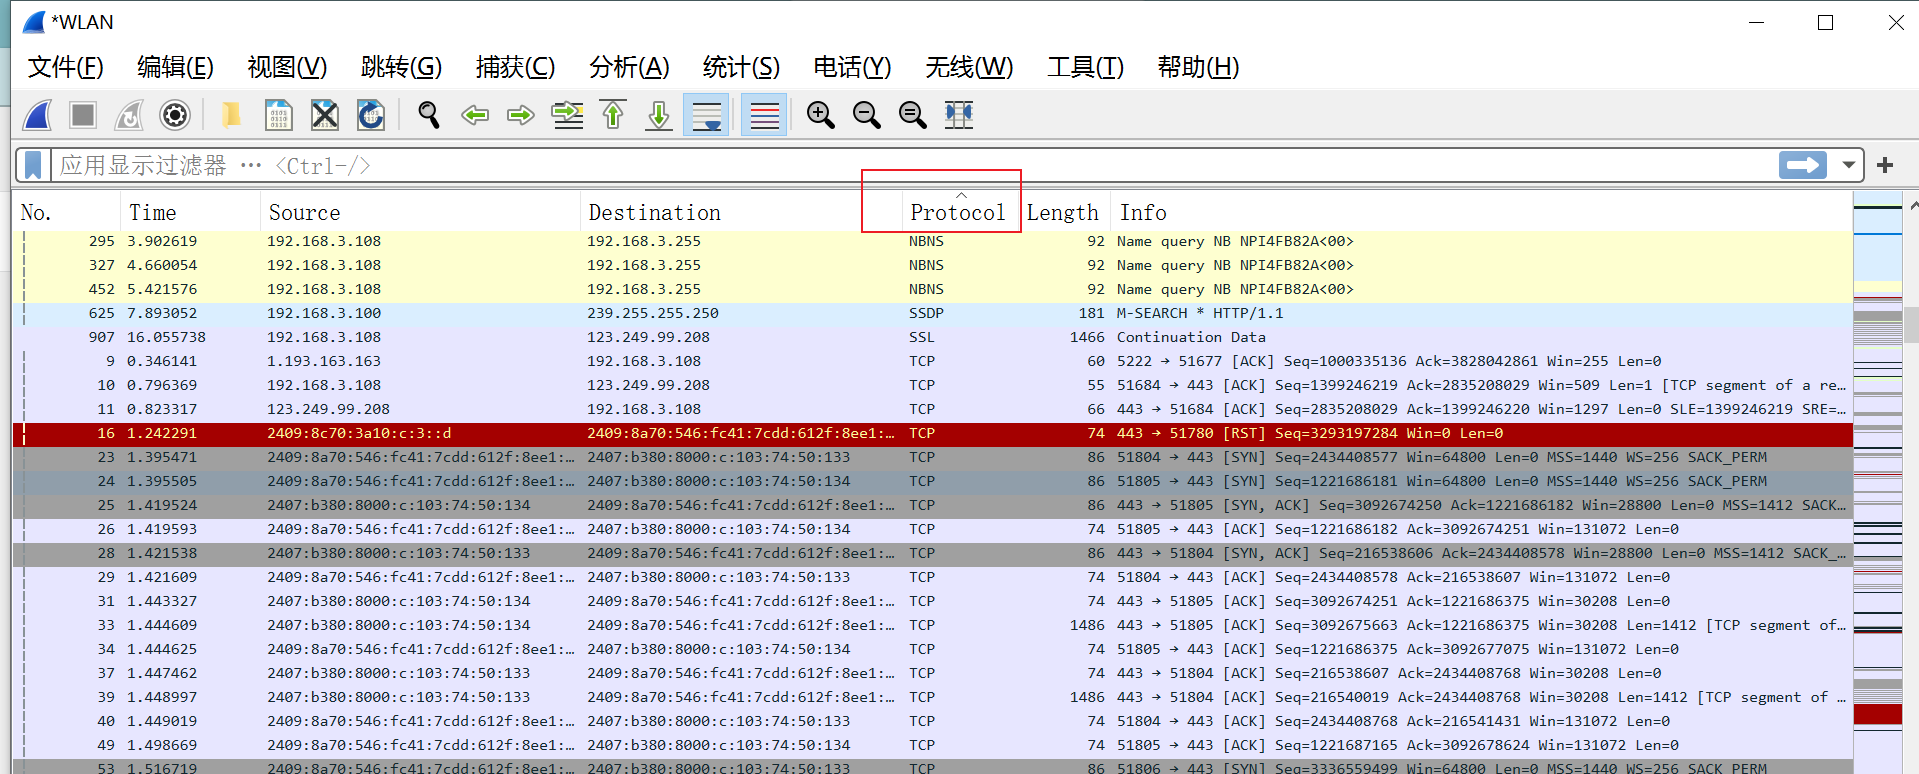Select packet 907 SSL Continuation Data row

pyautogui.click(x=932, y=337)
